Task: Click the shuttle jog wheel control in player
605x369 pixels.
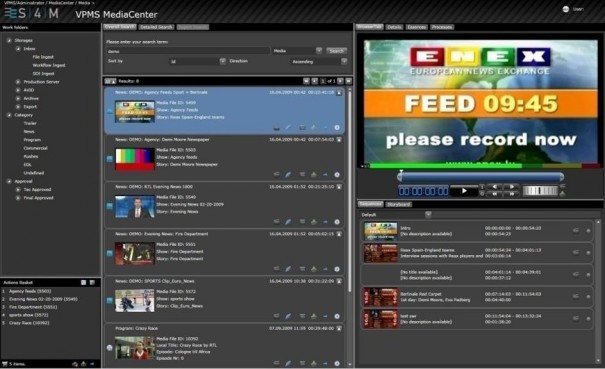Action: click(540, 191)
